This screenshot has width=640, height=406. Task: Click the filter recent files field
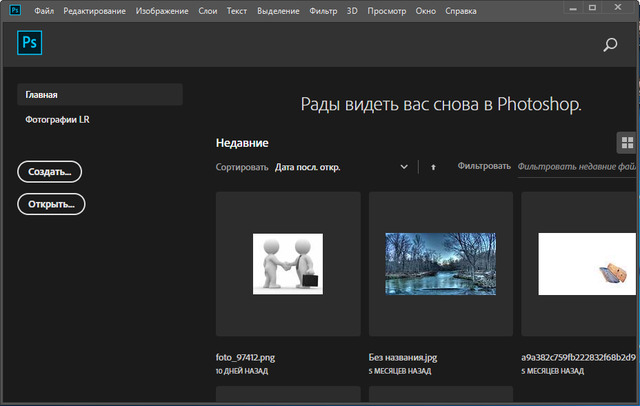pos(577,167)
